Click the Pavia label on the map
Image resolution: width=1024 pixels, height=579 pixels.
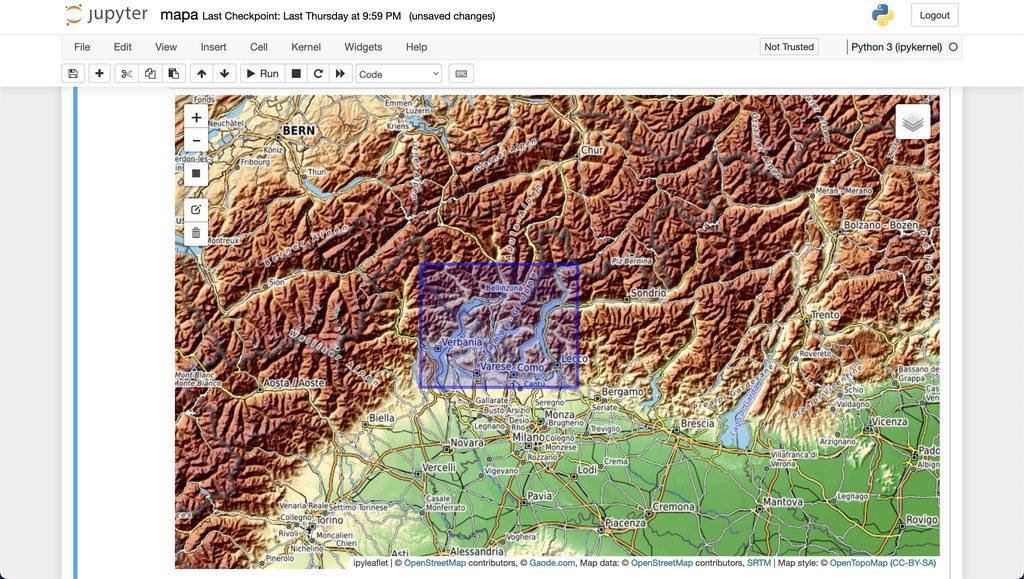pyautogui.click(x=539, y=496)
